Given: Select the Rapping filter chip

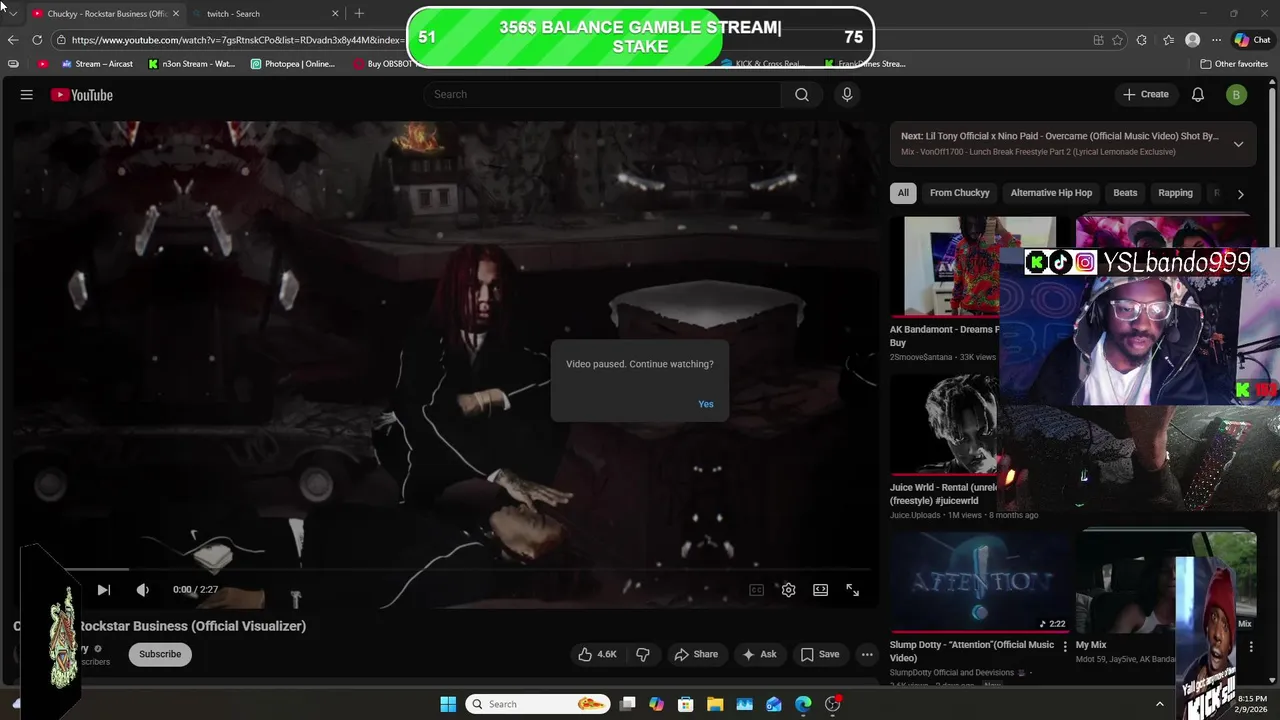Looking at the screenshot, I should click(1175, 193).
